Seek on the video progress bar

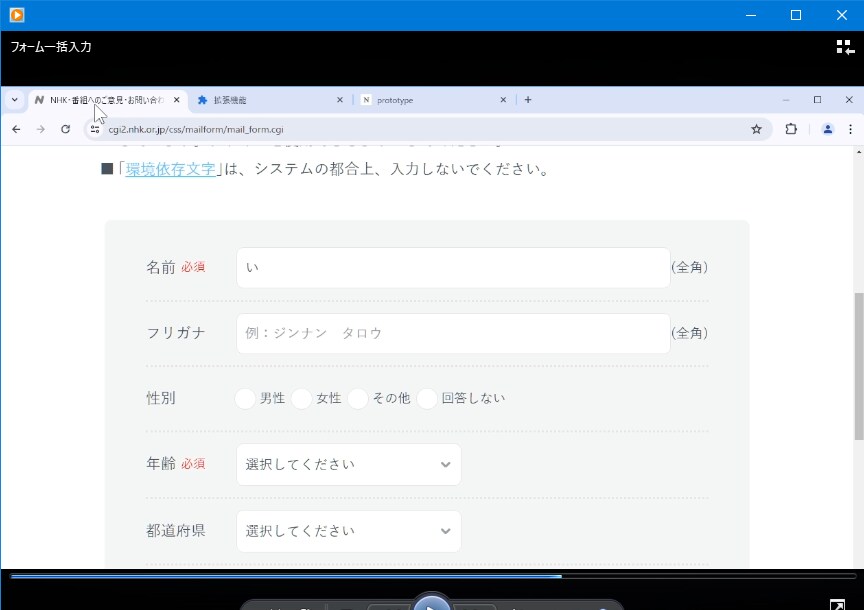433,576
